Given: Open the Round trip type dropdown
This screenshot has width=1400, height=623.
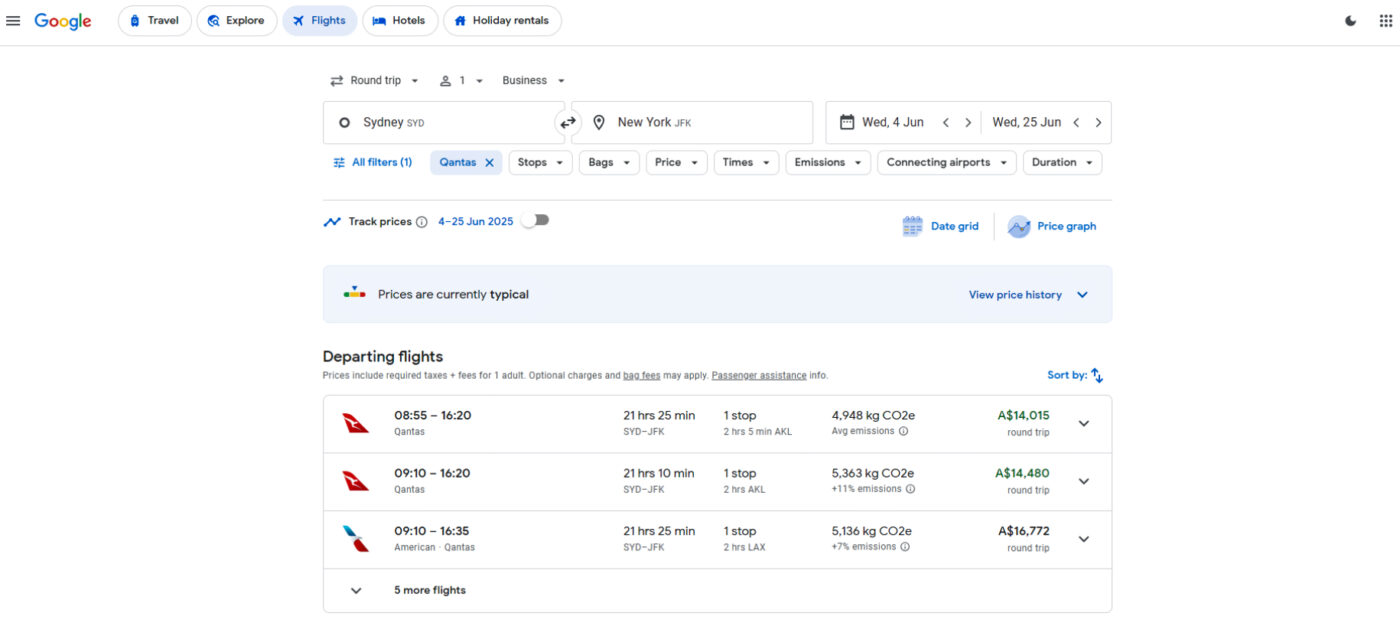Looking at the screenshot, I should [x=375, y=81].
